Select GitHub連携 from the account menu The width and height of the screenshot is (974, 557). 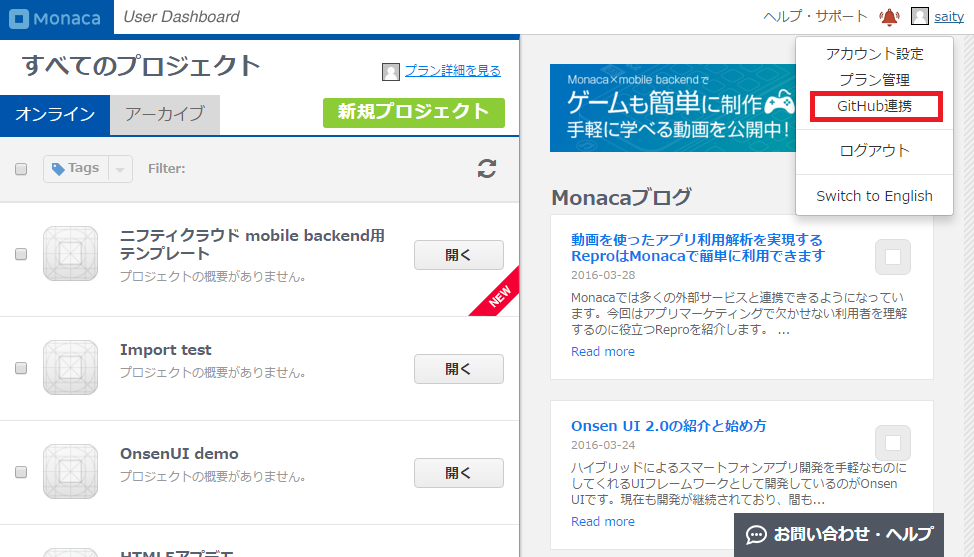click(874, 106)
